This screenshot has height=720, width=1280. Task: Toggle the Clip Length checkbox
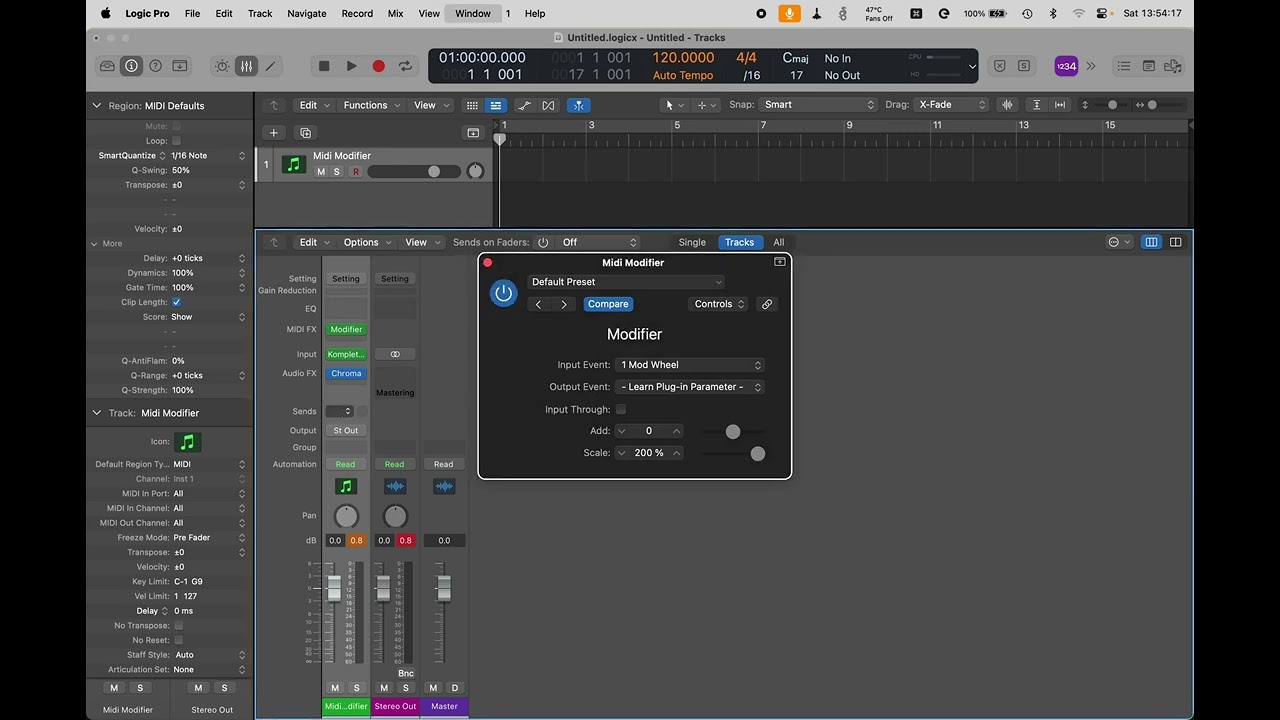[x=177, y=302]
